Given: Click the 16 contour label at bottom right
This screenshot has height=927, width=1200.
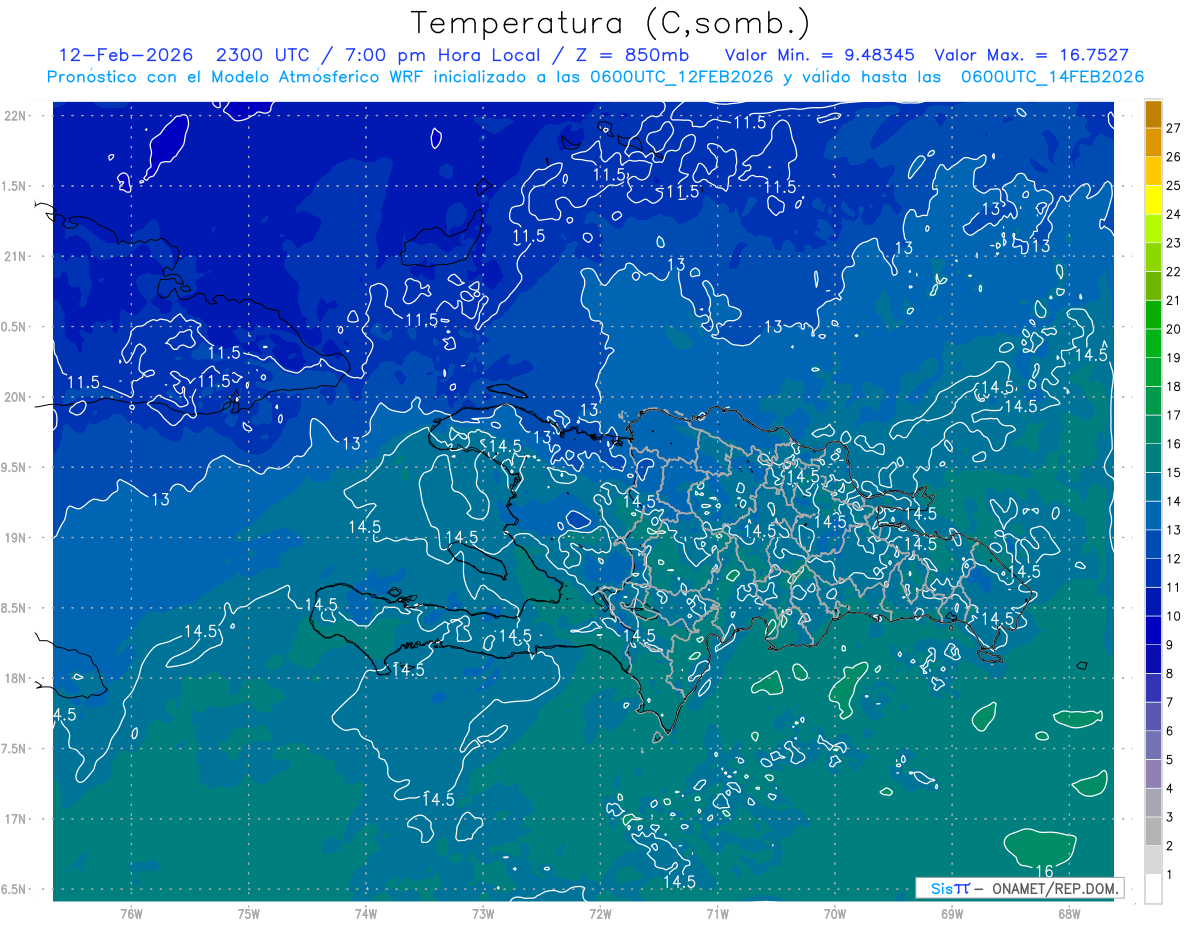Looking at the screenshot, I should tap(1045, 871).
